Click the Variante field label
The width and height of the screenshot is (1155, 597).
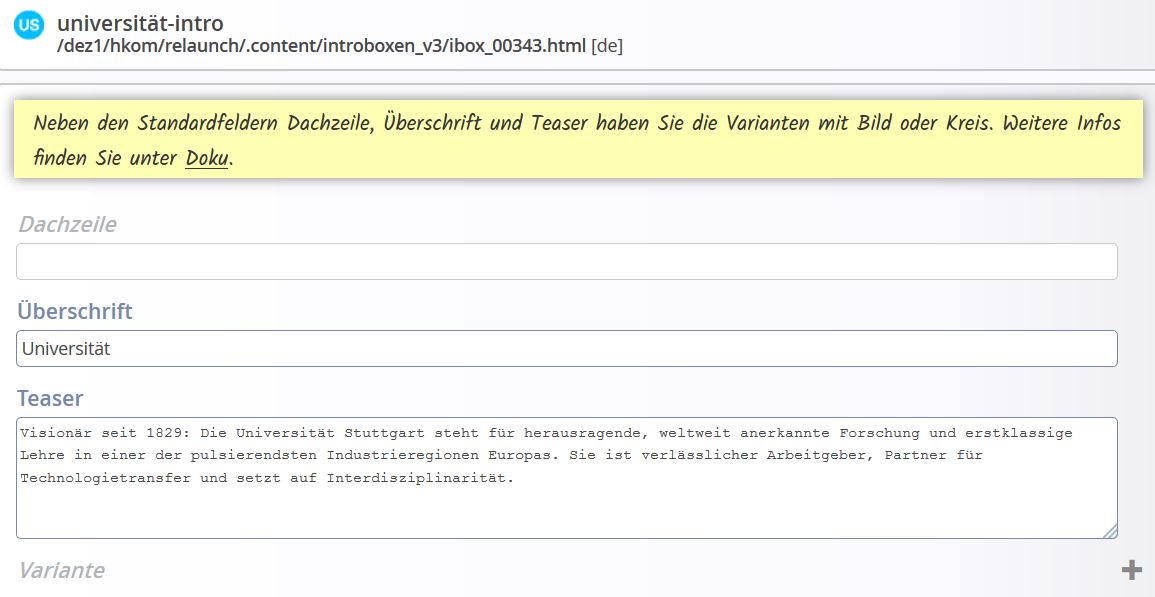point(61,570)
